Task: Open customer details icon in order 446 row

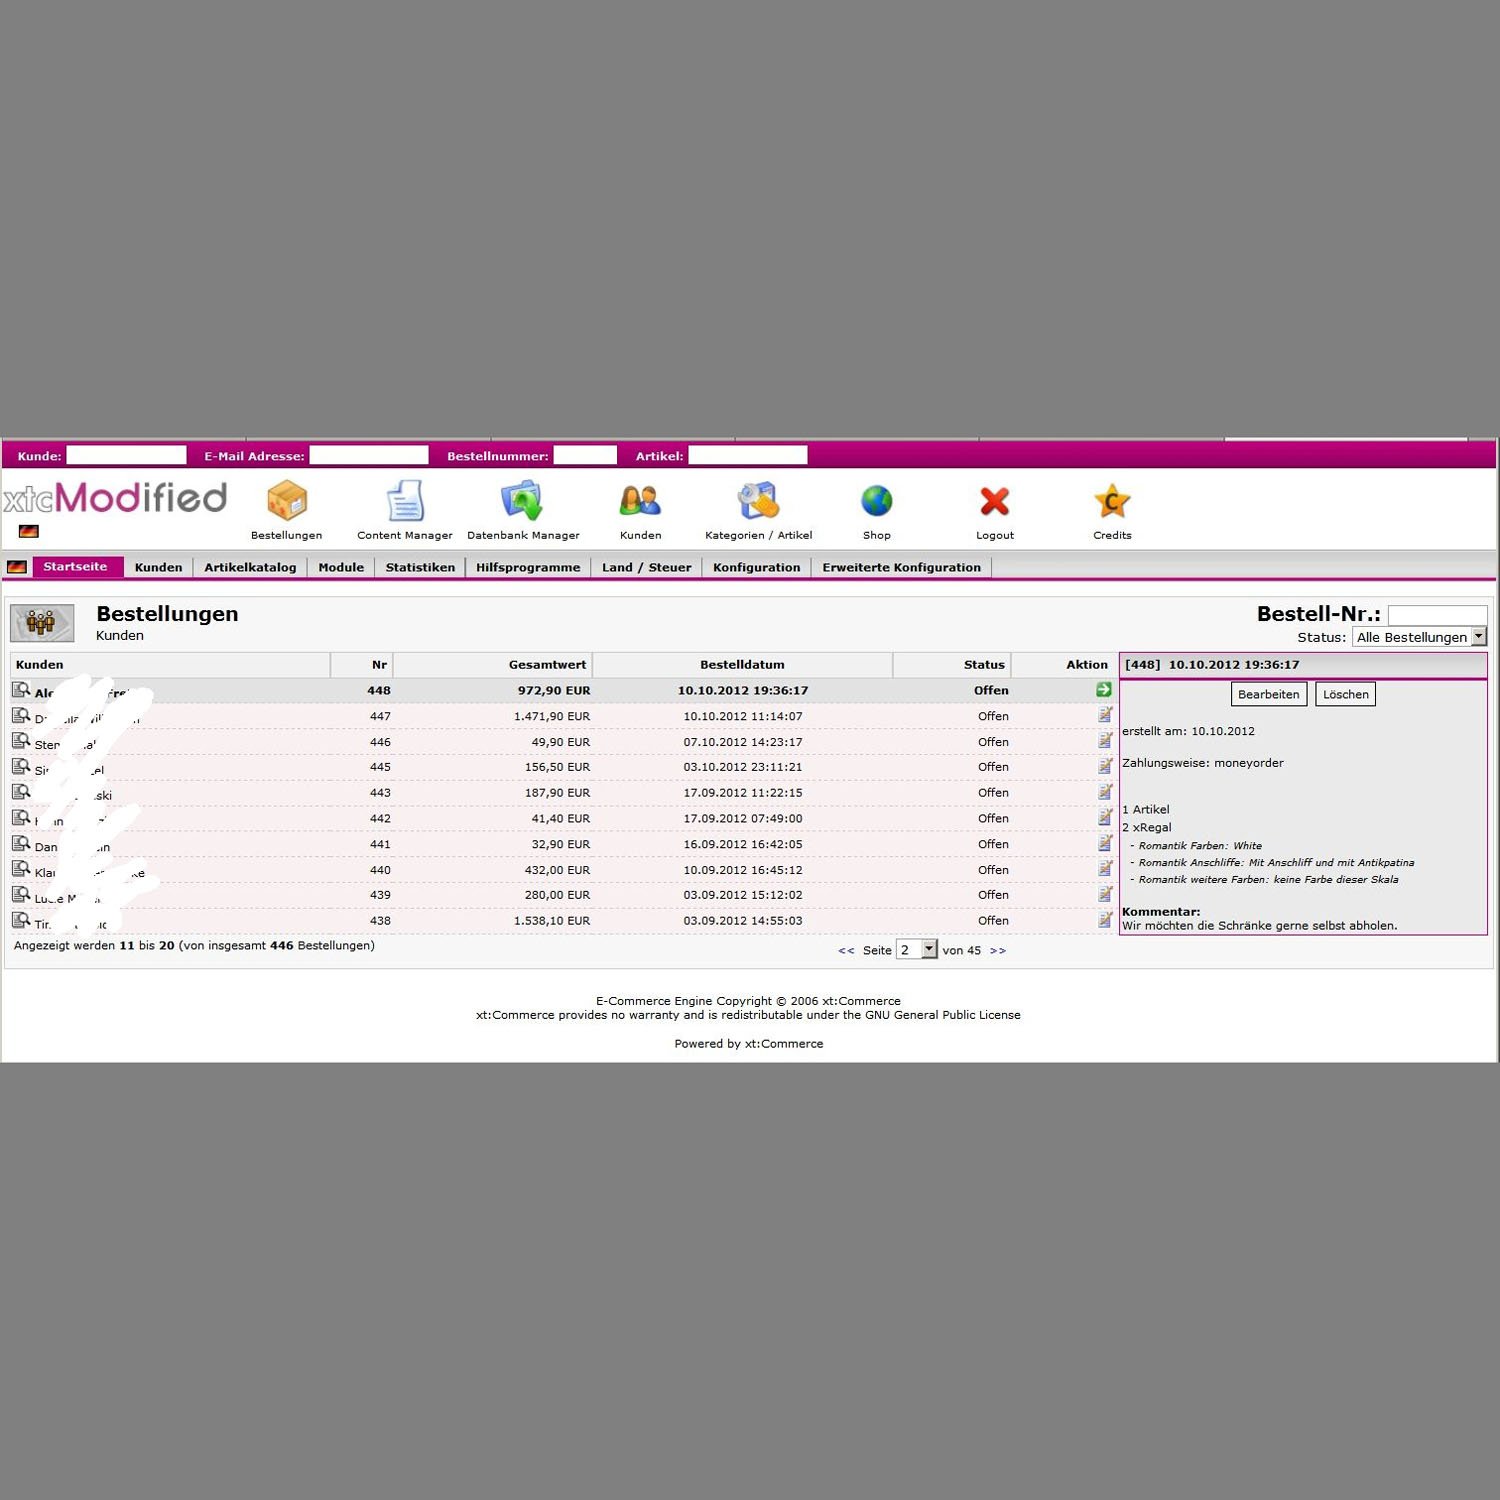Action: (21, 741)
